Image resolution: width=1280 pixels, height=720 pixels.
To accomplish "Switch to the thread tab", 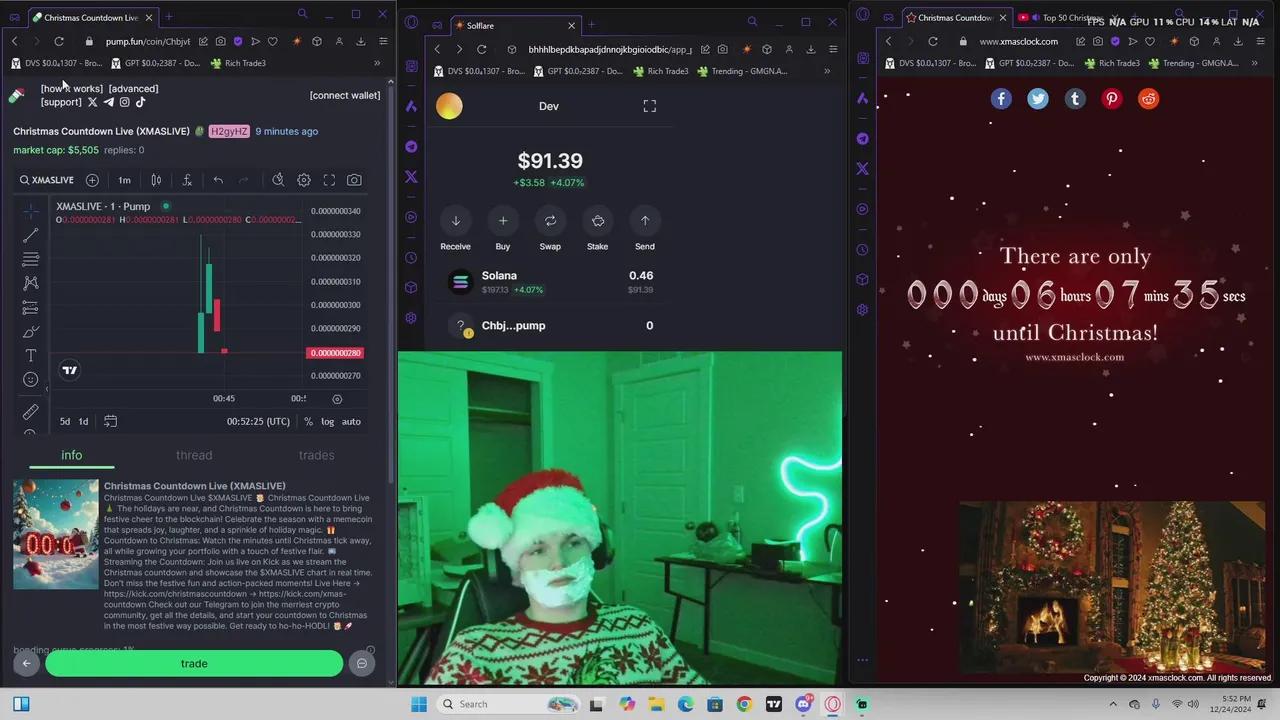I will click(x=194, y=455).
